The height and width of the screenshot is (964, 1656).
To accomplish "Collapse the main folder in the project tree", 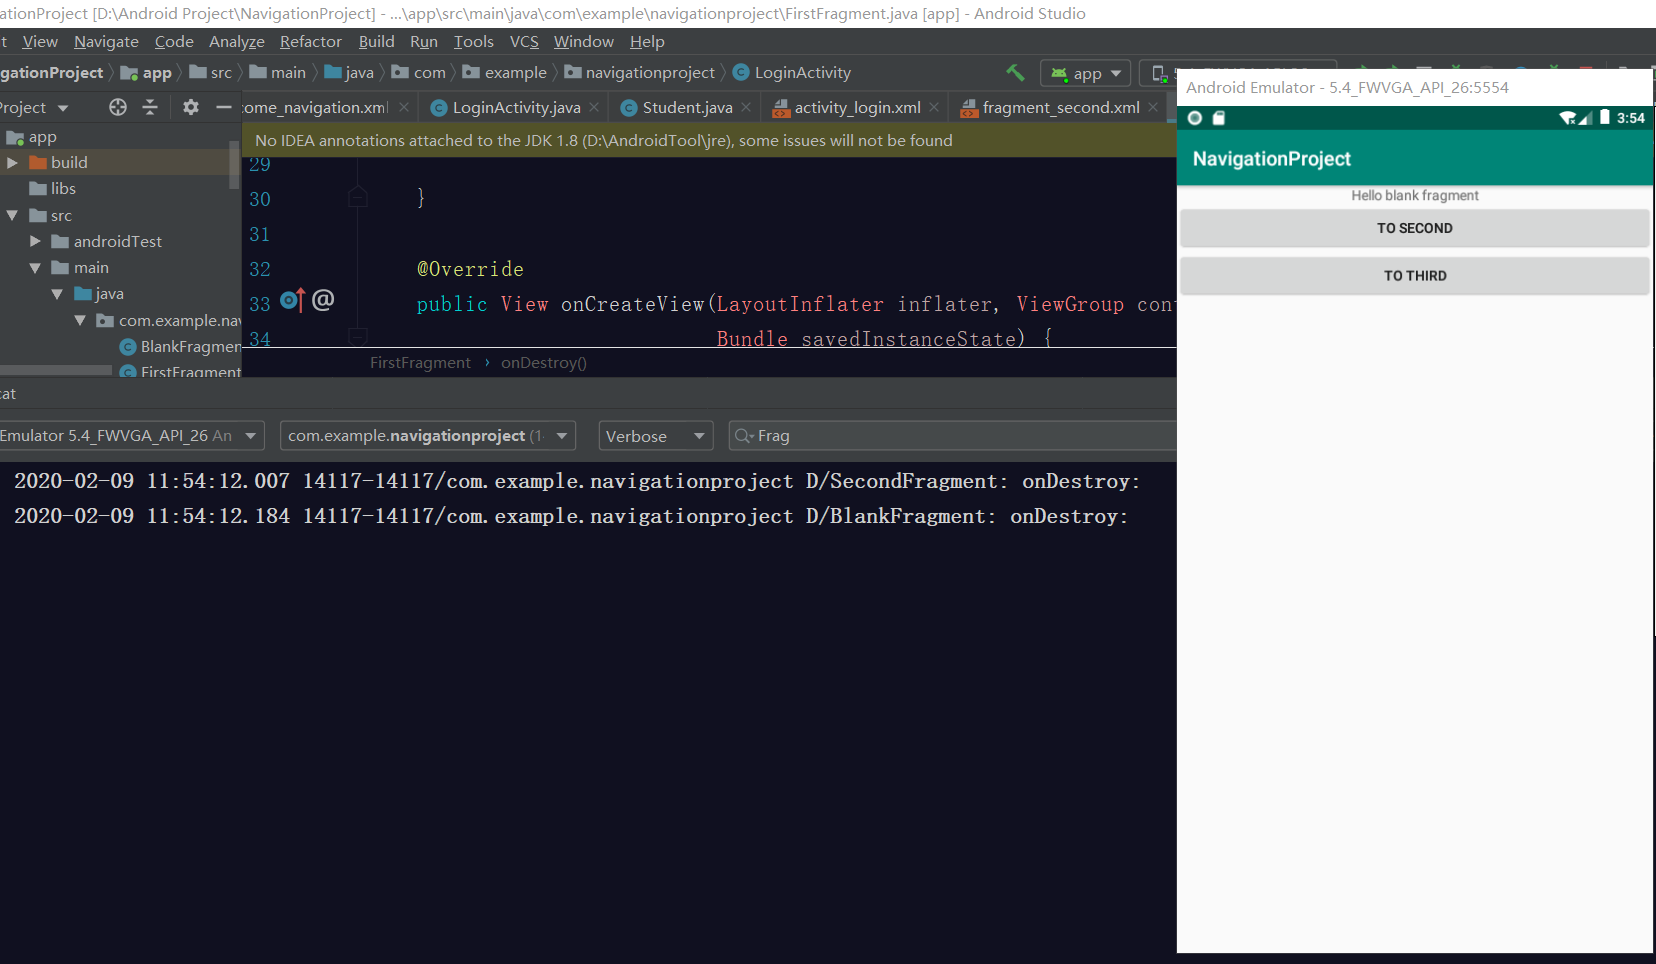I will (x=35, y=268).
